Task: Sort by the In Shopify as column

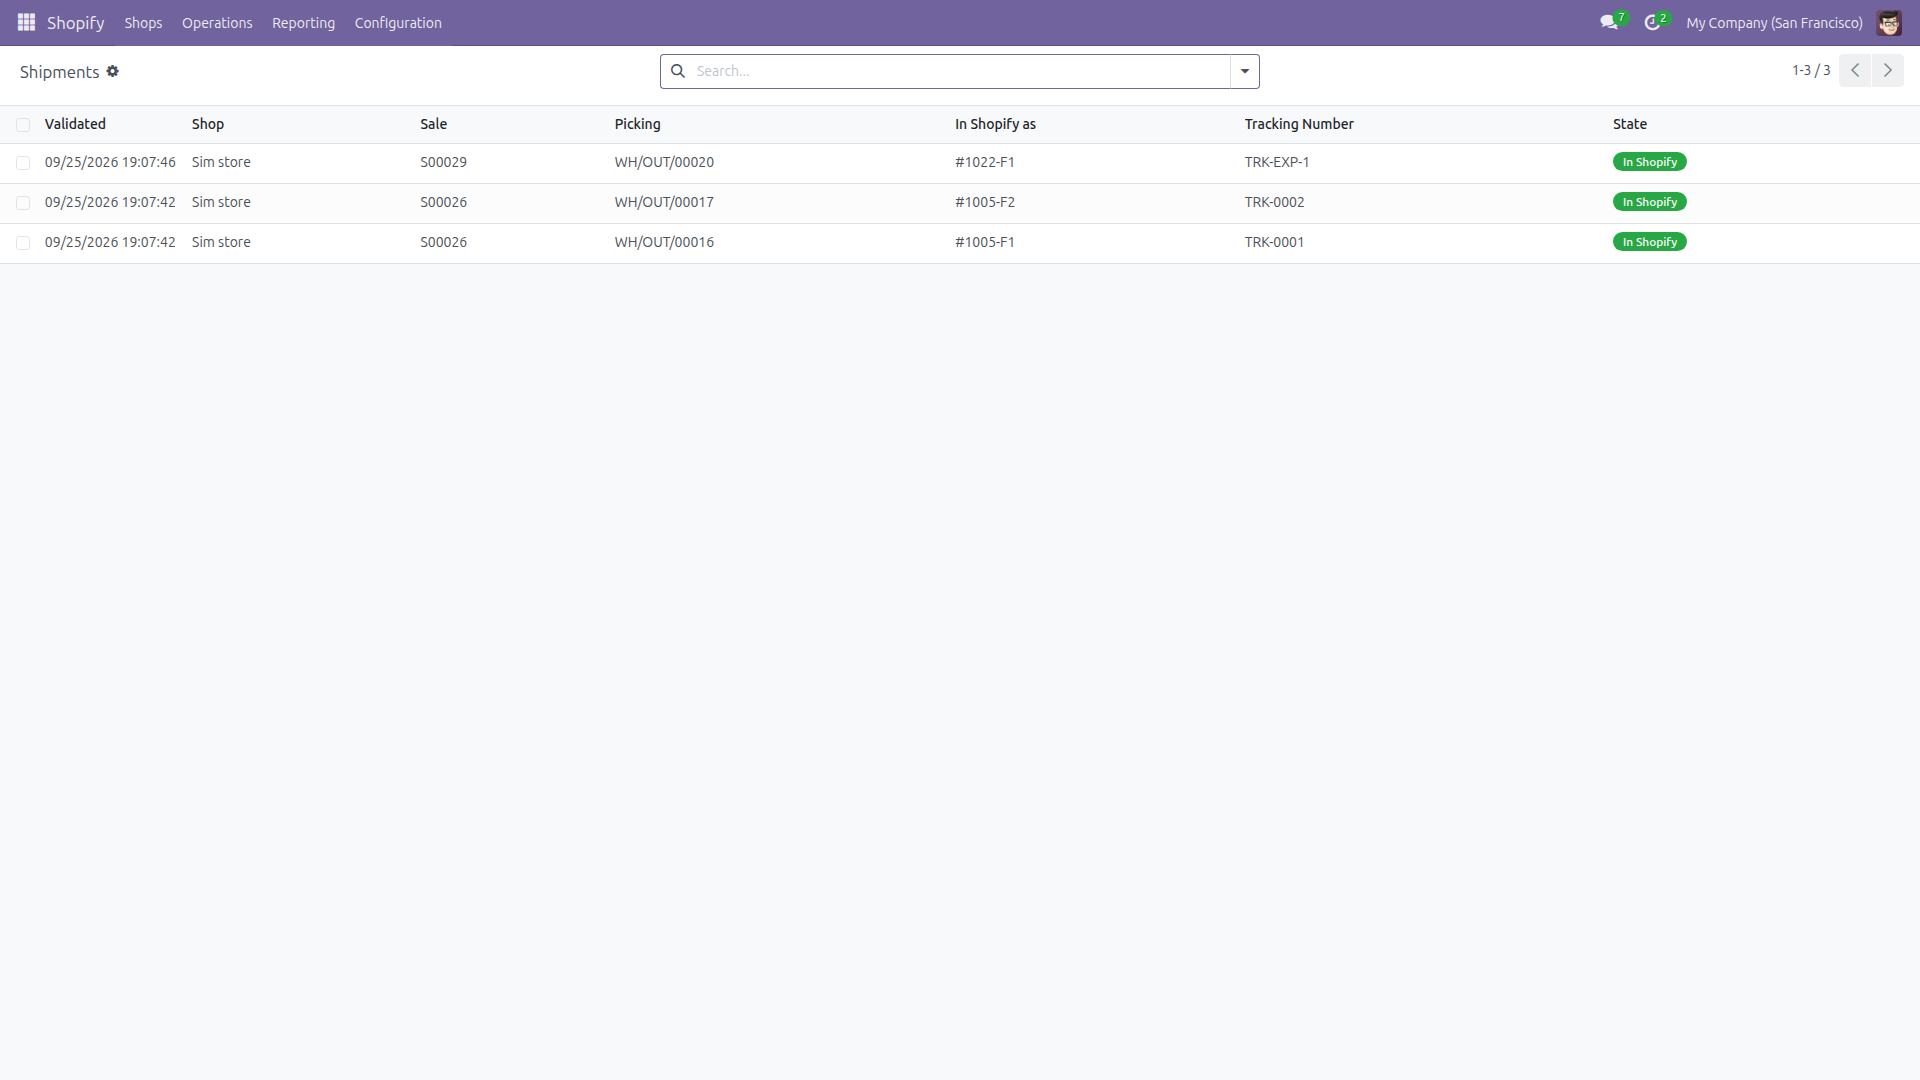Action: pos(995,124)
